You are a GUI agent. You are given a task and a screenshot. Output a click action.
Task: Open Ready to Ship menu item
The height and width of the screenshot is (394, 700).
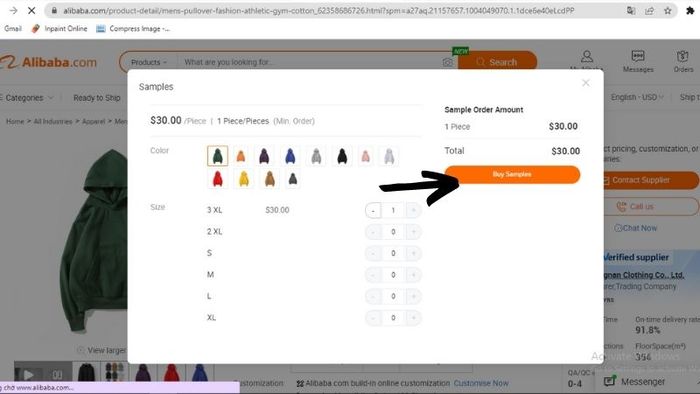(97, 98)
